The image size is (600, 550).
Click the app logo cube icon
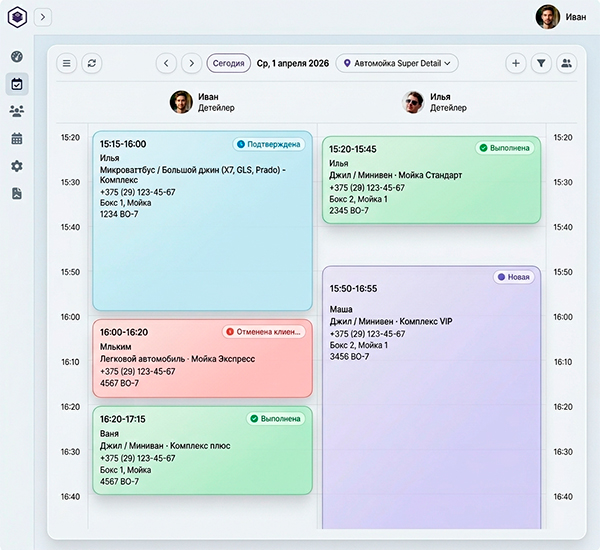click(x=16, y=17)
